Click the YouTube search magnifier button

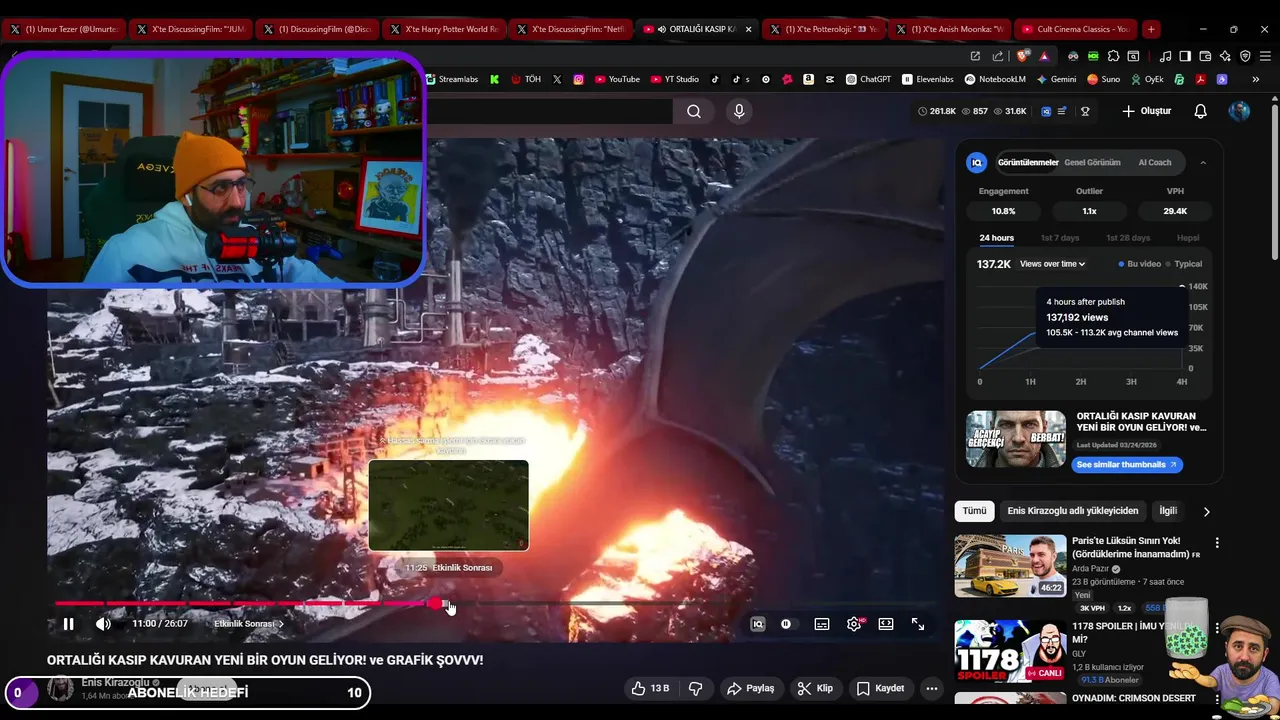coord(694,111)
